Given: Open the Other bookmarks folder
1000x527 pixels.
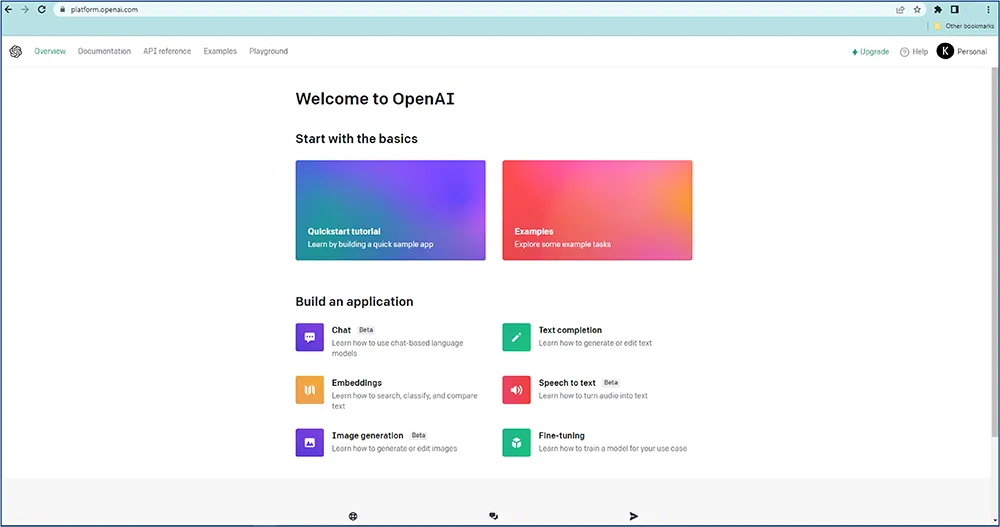Looking at the screenshot, I should 963,26.
